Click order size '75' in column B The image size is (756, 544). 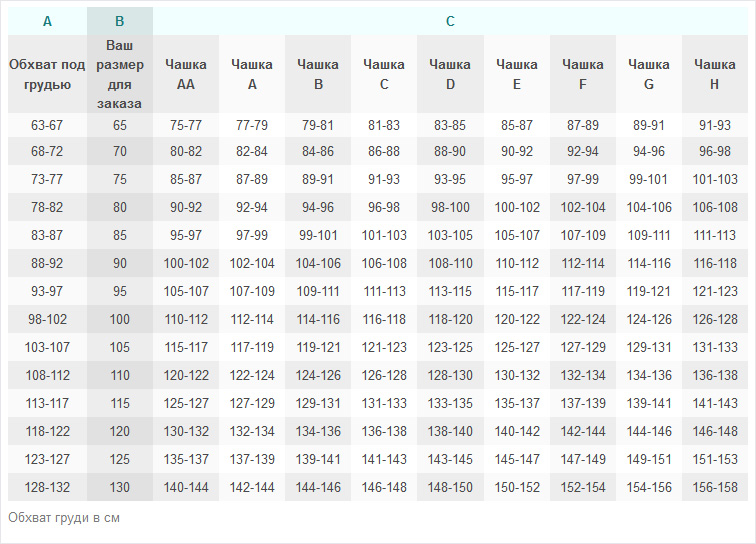point(120,180)
